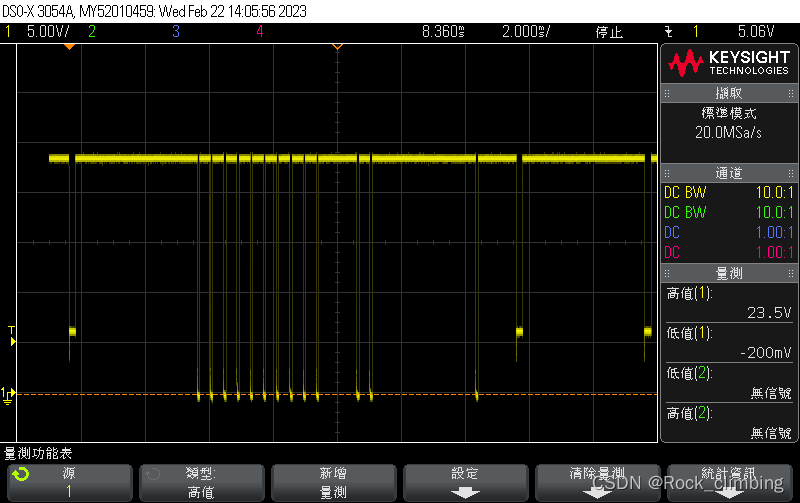Click the 2.000 ms/ timebase value
The width and height of the screenshot is (800, 503).
pyautogui.click(x=526, y=32)
